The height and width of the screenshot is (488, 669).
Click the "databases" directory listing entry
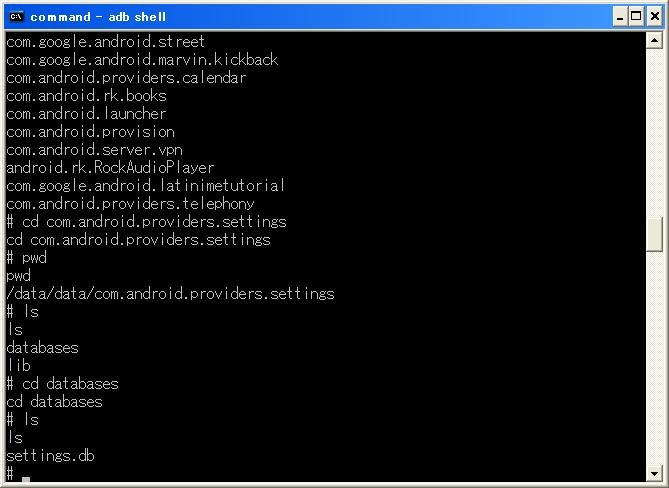pyautogui.click(x=42, y=348)
